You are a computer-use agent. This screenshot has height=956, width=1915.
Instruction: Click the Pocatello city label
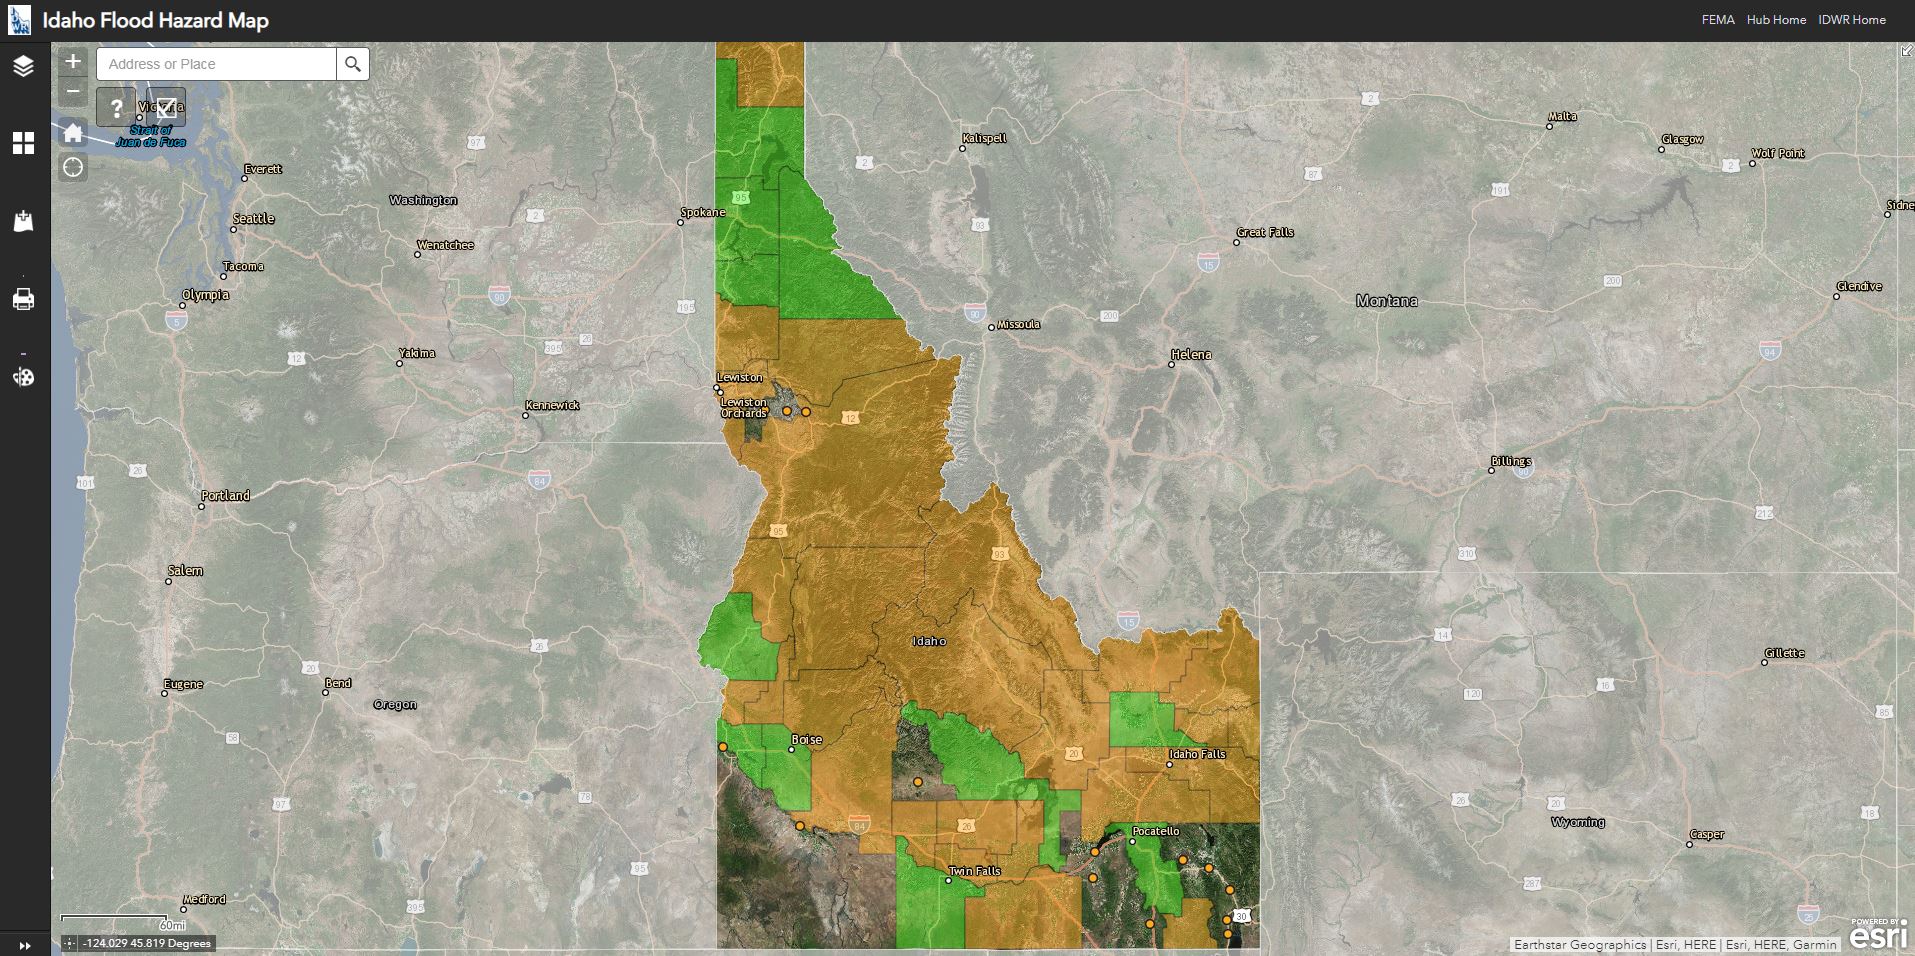pyautogui.click(x=1155, y=831)
